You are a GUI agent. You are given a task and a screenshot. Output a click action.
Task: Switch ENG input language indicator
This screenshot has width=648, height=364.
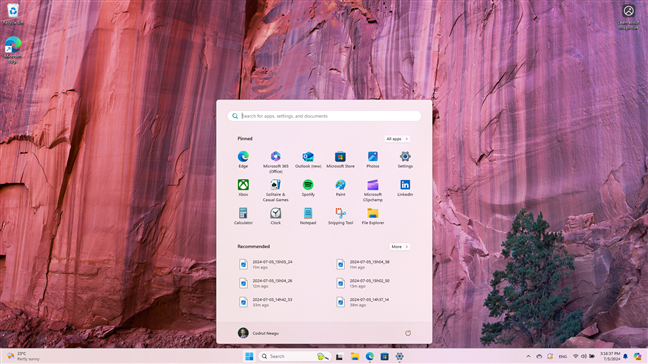pos(562,356)
